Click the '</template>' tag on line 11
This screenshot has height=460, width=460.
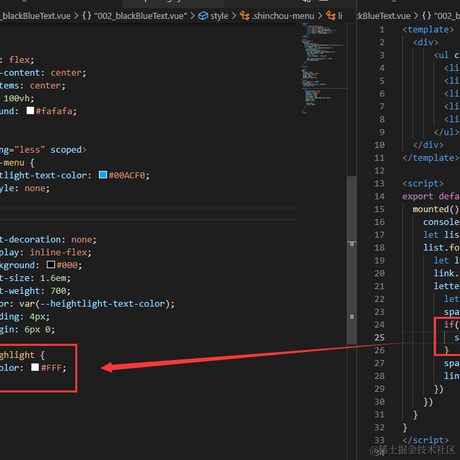click(x=430, y=158)
